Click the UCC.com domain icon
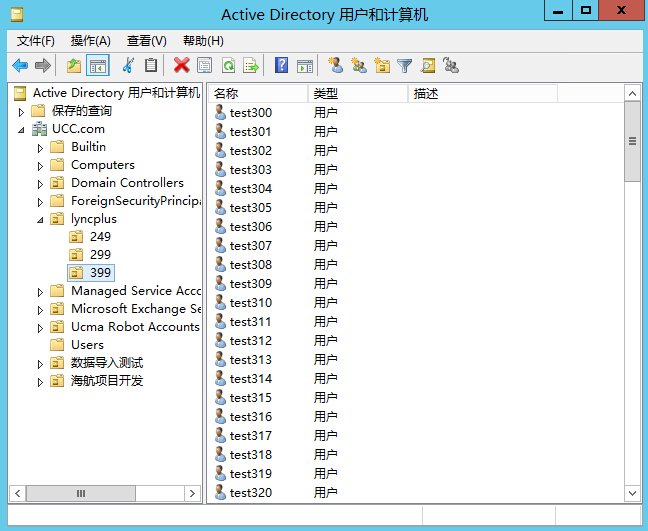The width and height of the screenshot is (648, 531). pos(39,129)
